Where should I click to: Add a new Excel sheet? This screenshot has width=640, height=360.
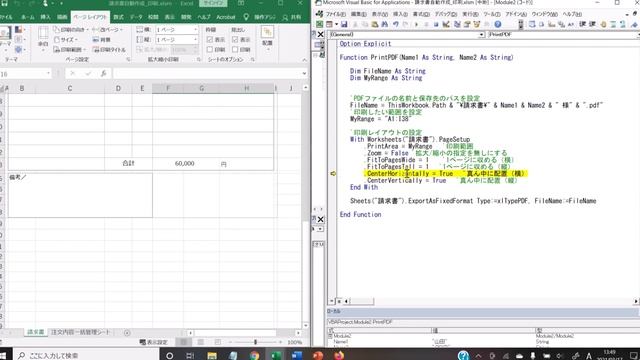click(x=127, y=333)
